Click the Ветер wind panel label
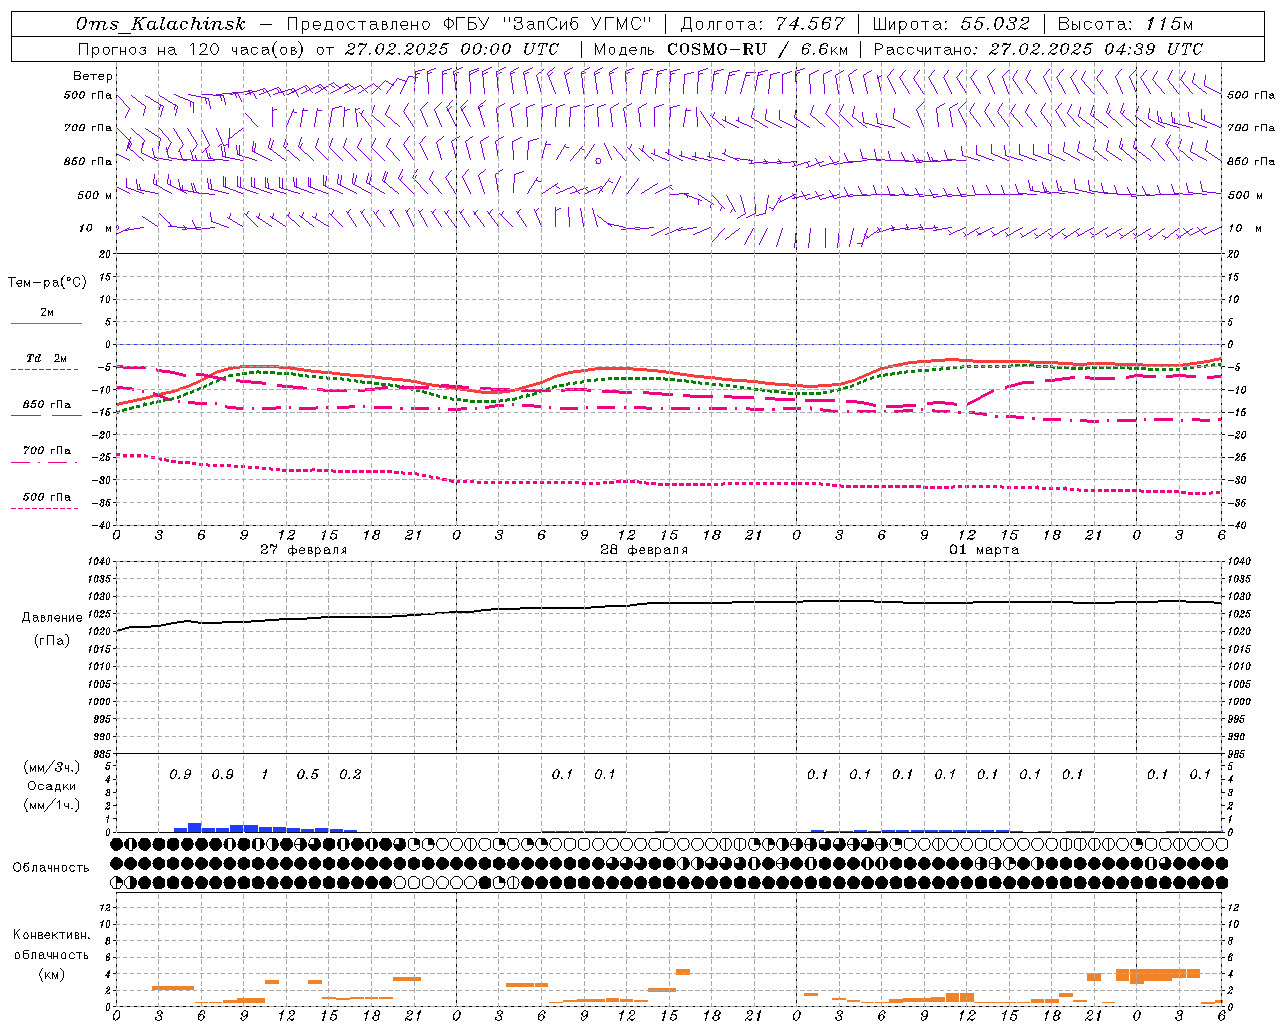The height and width of the screenshot is (1024, 1280). [x=93, y=76]
